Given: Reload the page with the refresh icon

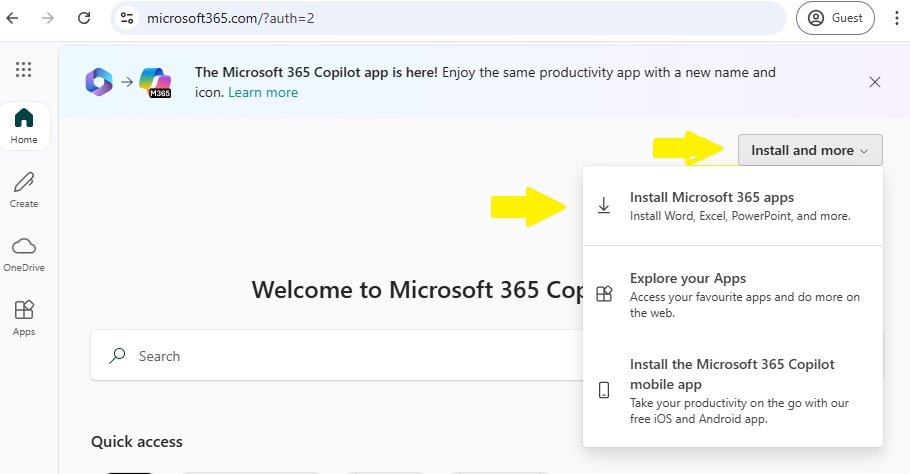Looking at the screenshot, I should pyautogui.click(x=84, y=18).
